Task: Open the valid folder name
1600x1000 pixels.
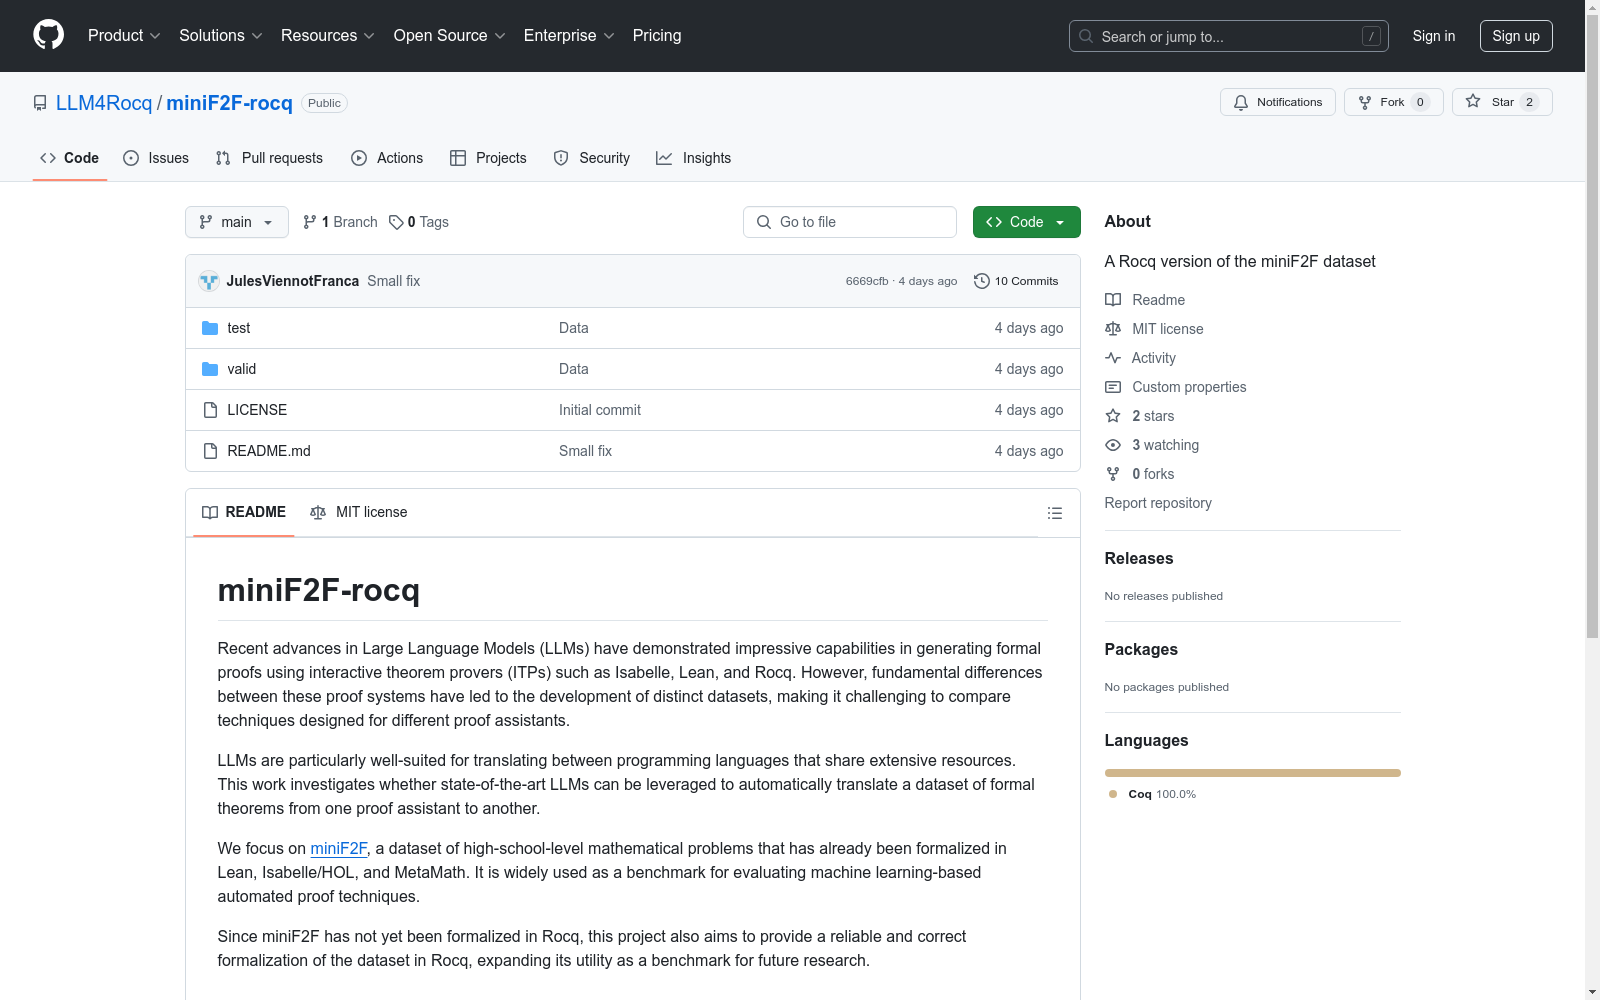Action: [x=242, y=369]
